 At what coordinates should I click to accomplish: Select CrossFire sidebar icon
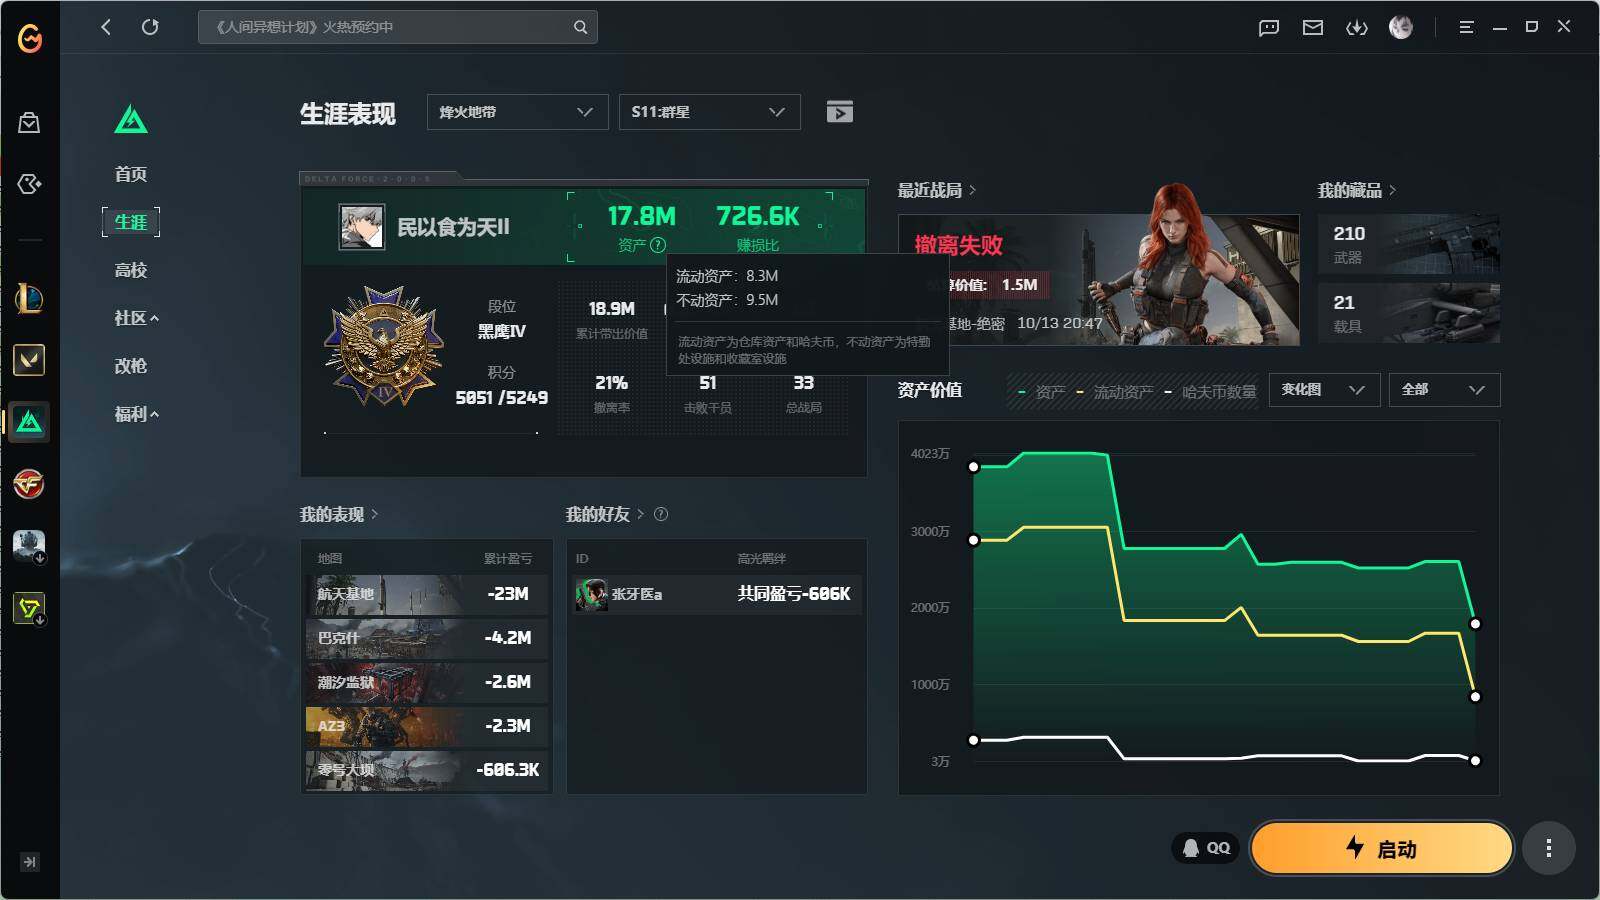29,484
